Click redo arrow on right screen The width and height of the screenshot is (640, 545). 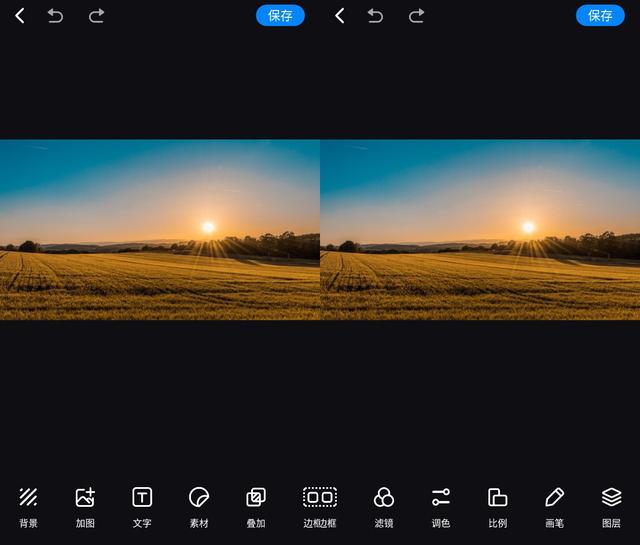tap(416, 15)
